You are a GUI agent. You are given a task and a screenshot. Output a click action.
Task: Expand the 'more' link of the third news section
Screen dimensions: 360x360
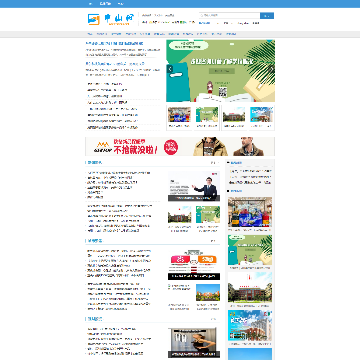[213, 319]
